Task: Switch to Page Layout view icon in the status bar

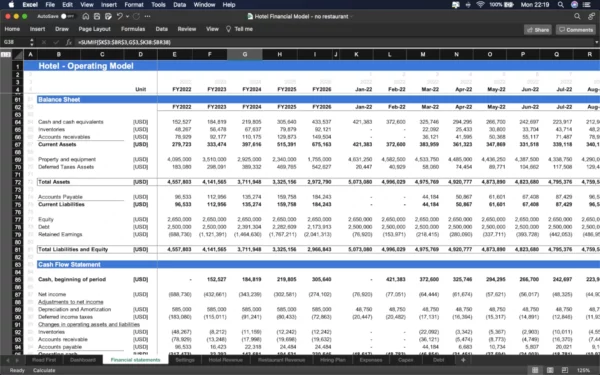Action: pos(550,370)
